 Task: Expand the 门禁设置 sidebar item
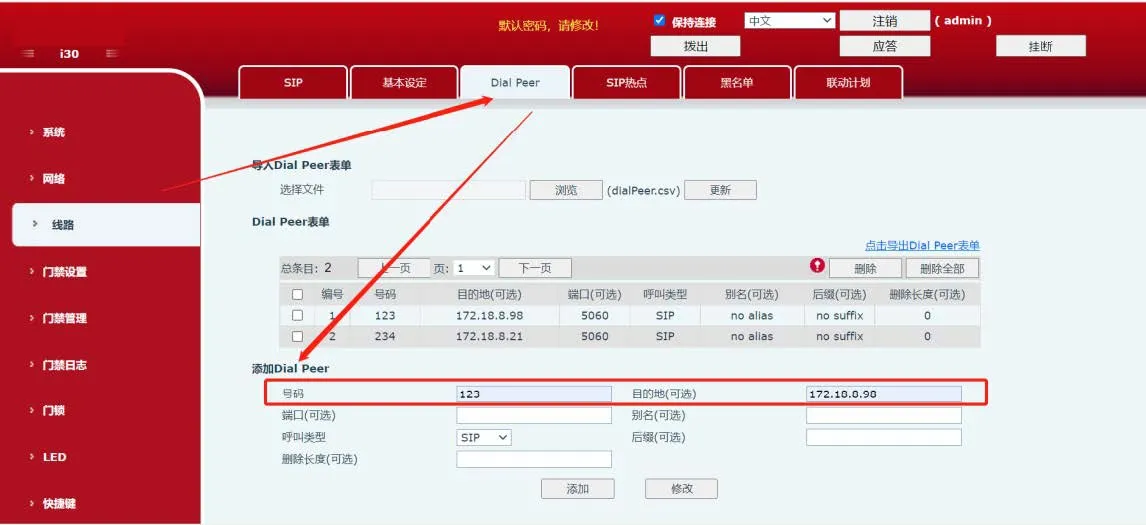(x=64, y=272)
